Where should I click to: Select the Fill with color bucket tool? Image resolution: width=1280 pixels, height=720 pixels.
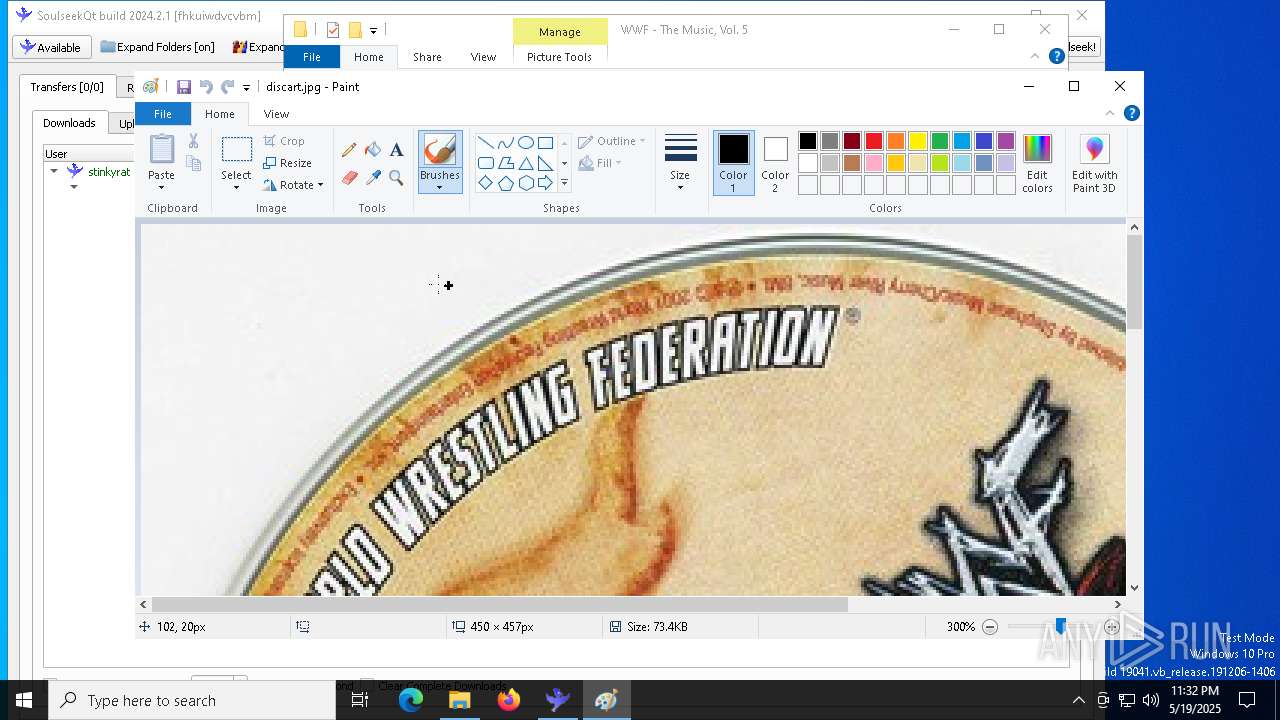pyautogui.click(x=373, y=150)
